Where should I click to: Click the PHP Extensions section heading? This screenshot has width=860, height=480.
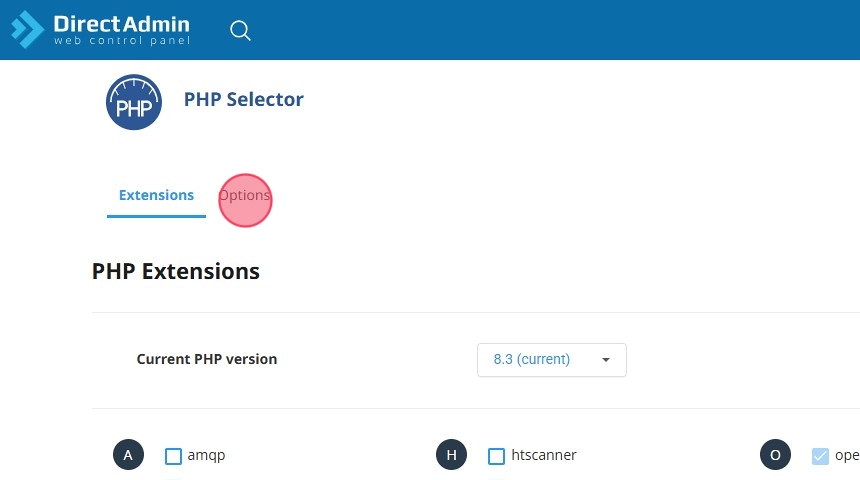point(176,271)
